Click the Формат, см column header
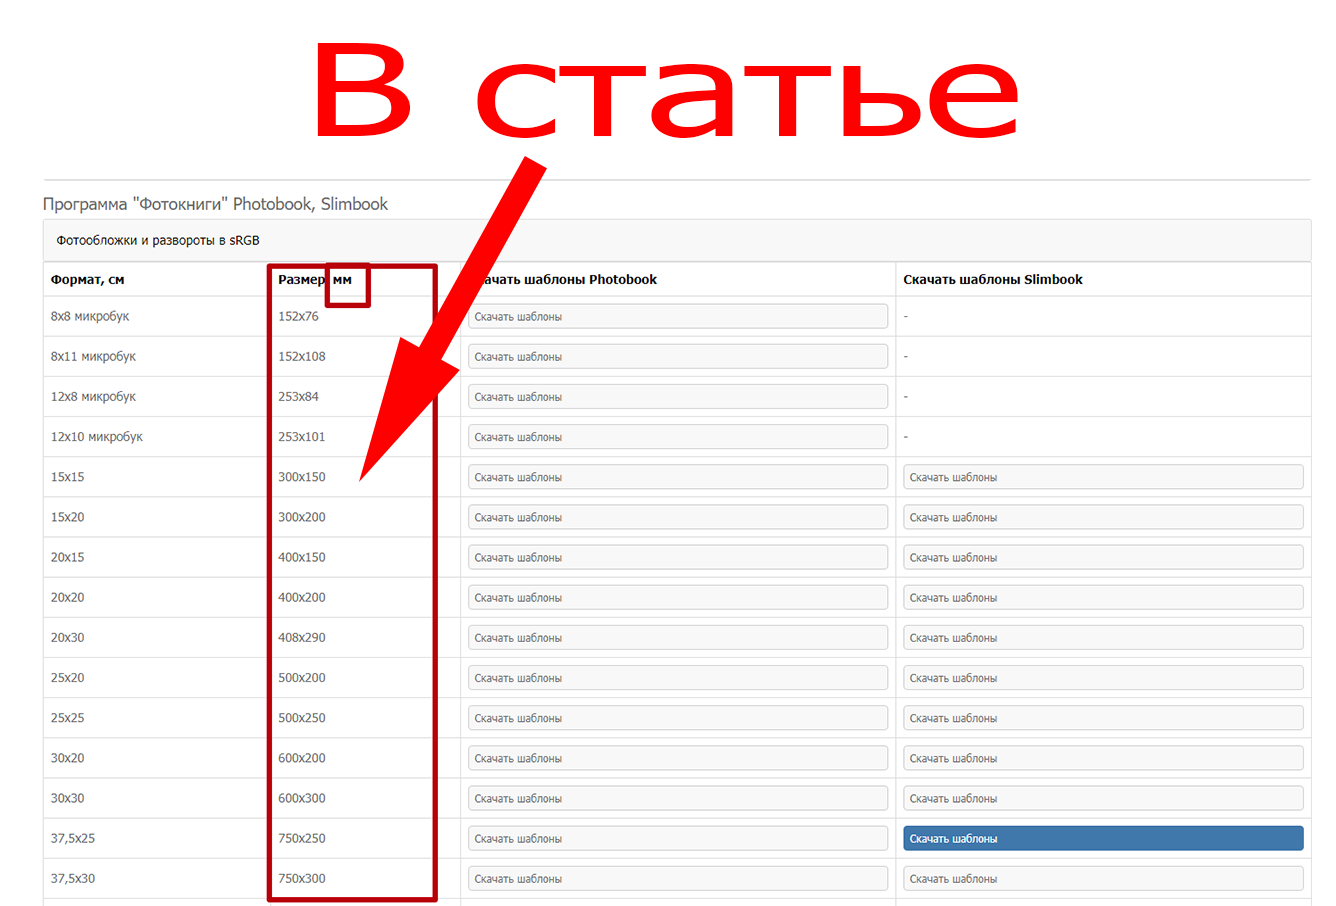 88,280
